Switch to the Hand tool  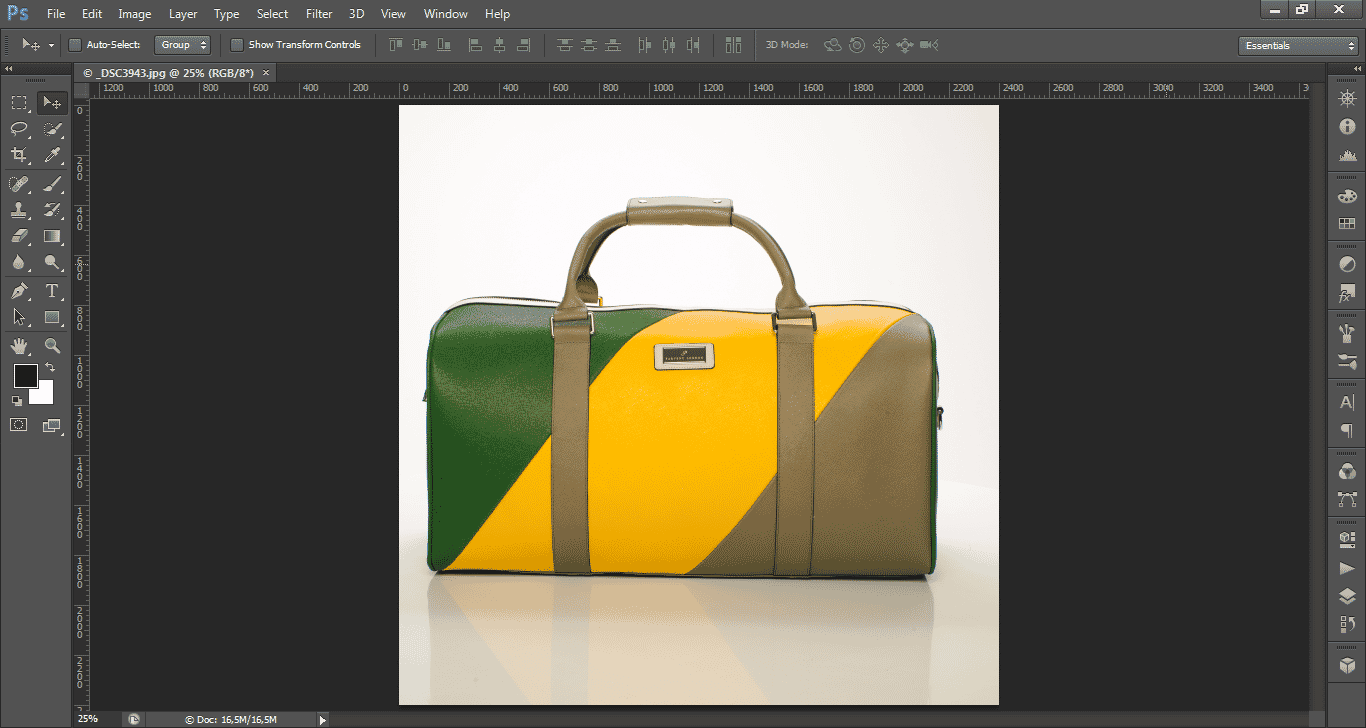pos(19,346)
